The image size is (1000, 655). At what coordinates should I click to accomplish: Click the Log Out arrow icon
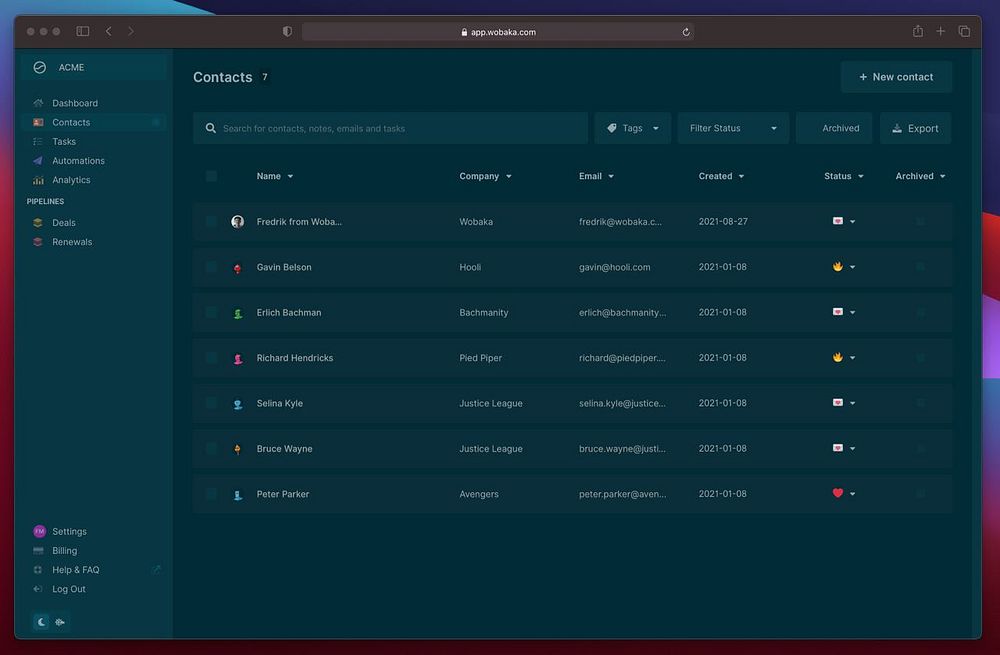pos(38,589)
